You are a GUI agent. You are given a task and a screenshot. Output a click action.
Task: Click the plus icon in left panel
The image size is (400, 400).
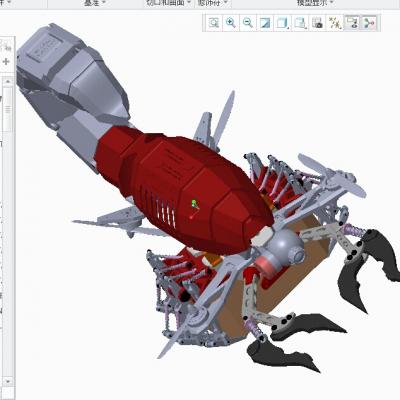[x=6, y=62]
